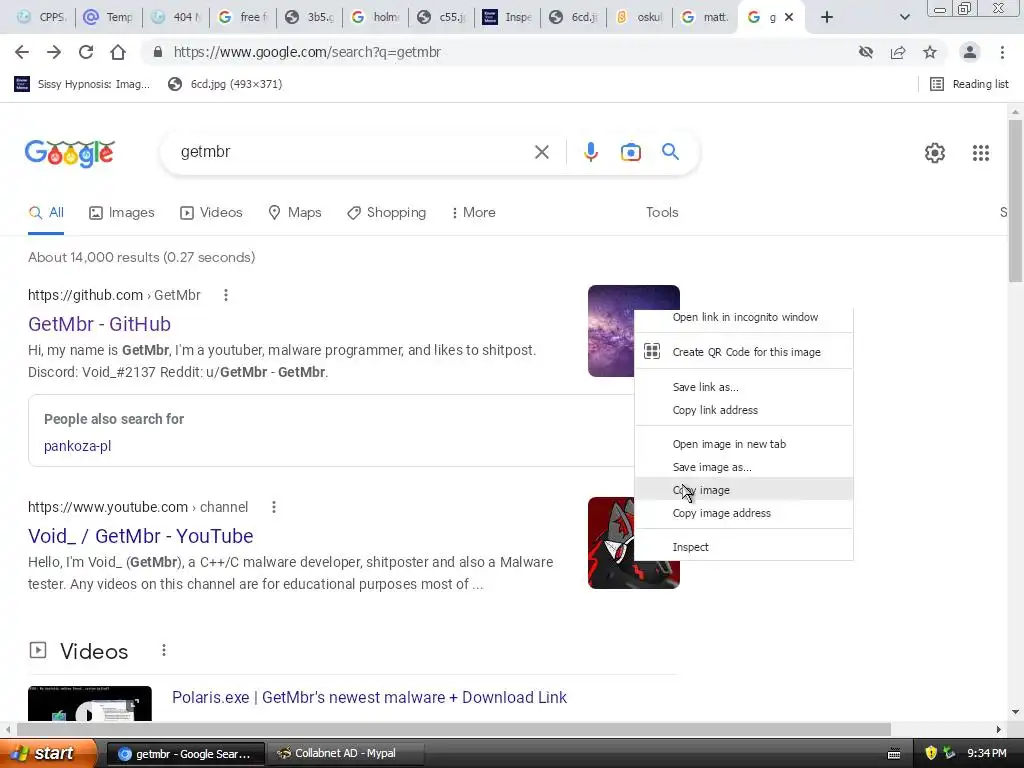Screen dimensions: 1024x768
Task: Clear the search box with X
Action: tap(541, 152)
